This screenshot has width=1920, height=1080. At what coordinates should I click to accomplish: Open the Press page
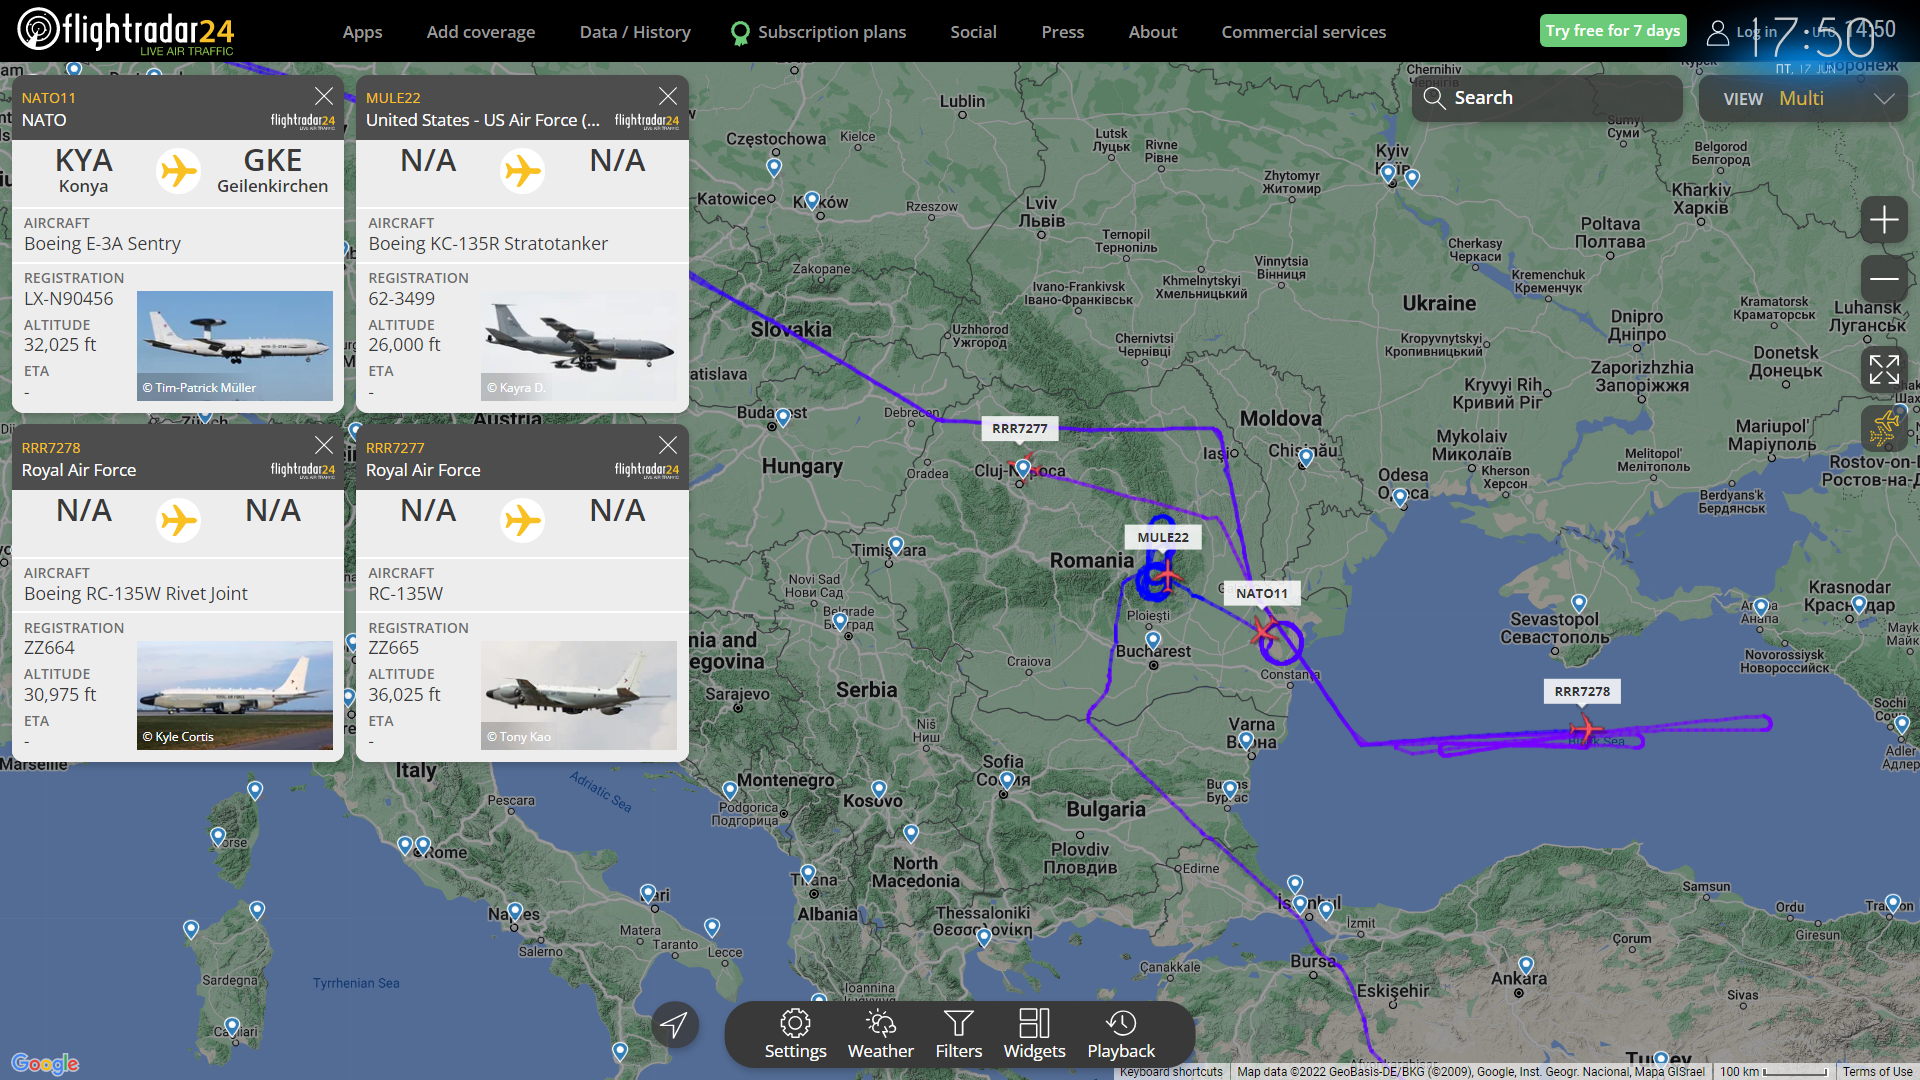(1062, 32)
